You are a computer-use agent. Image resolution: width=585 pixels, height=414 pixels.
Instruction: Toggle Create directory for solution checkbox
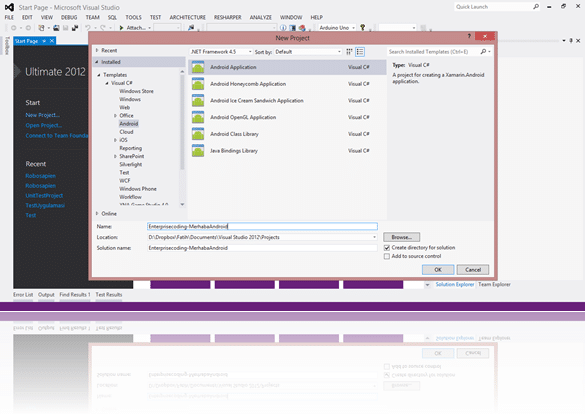387,248
